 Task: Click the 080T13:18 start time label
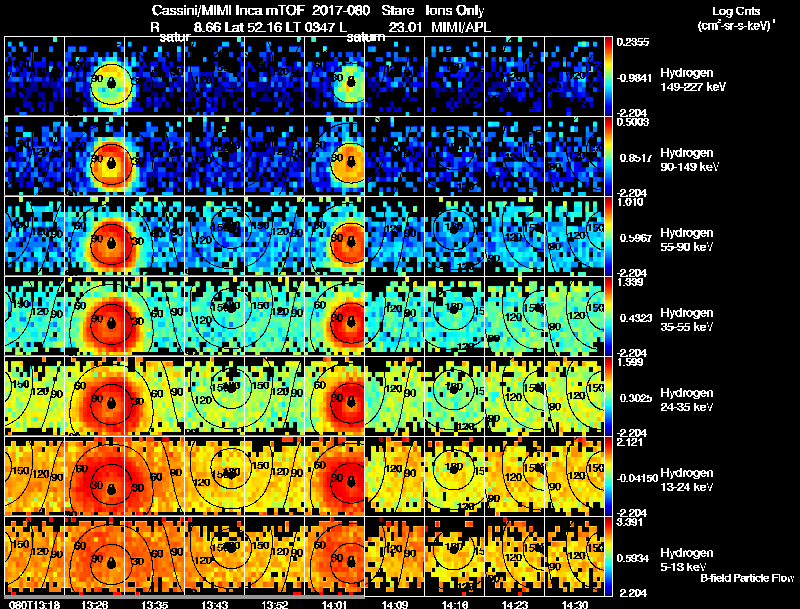point(34,604)
